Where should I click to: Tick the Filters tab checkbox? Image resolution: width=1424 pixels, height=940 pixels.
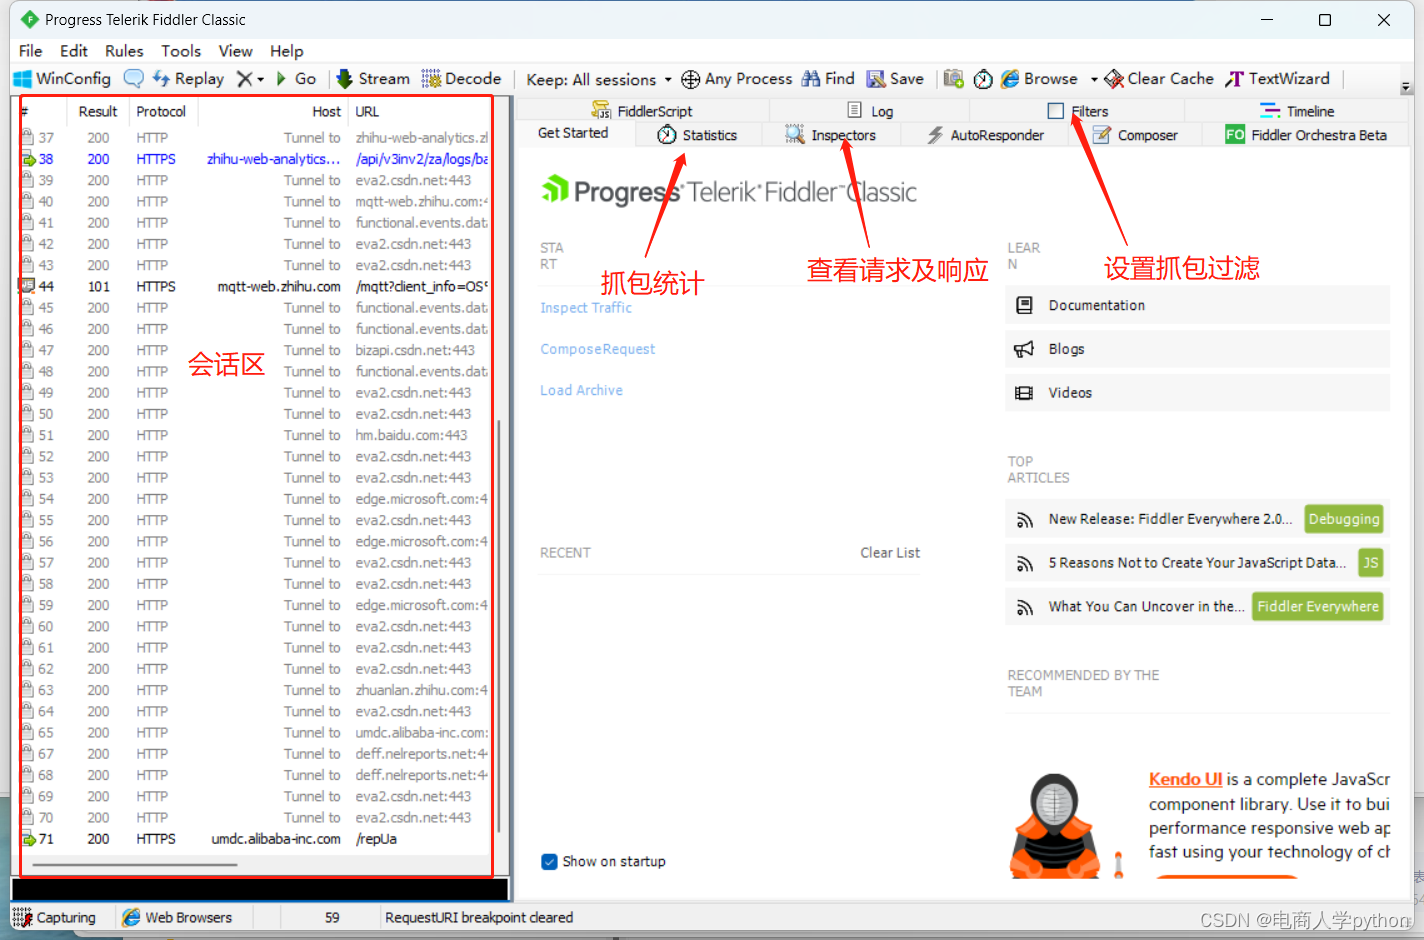pyautogui.click(x=1056, y=111)
